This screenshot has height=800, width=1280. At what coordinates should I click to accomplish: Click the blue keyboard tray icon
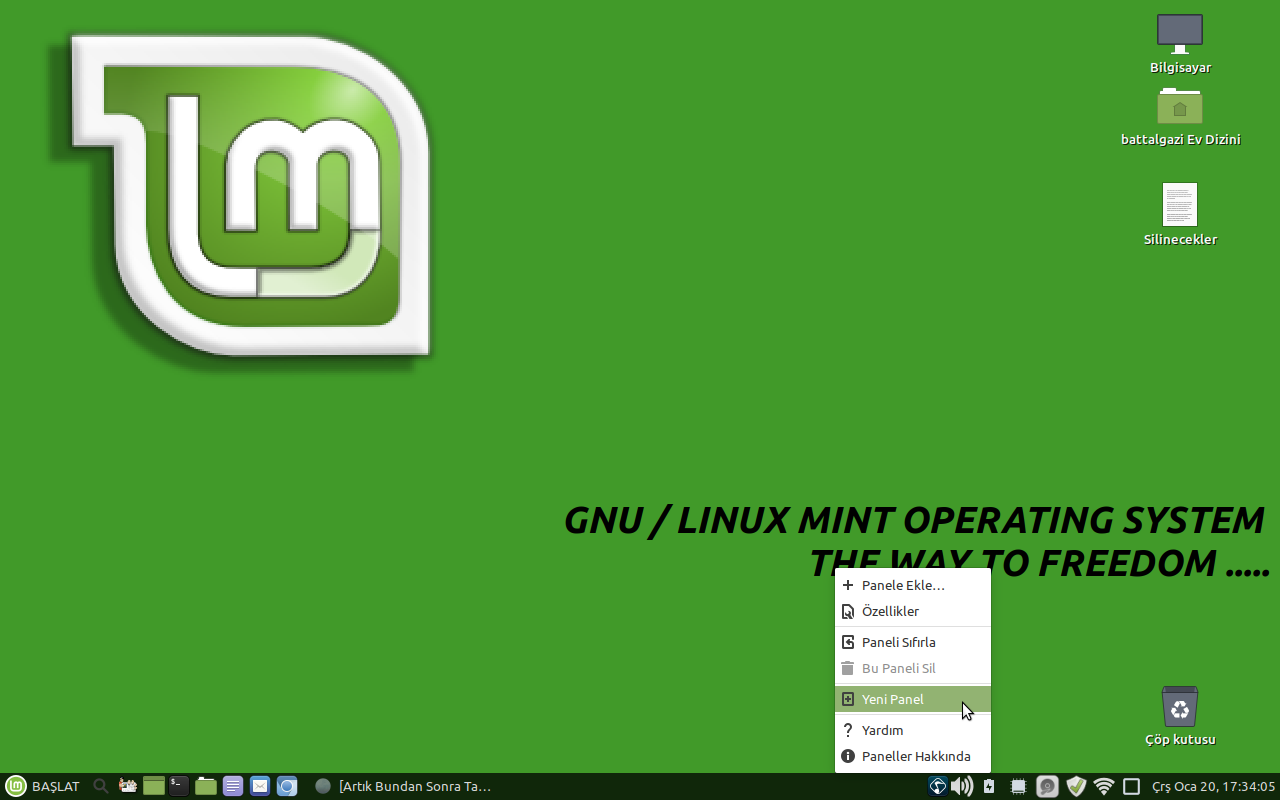(938, 786)
